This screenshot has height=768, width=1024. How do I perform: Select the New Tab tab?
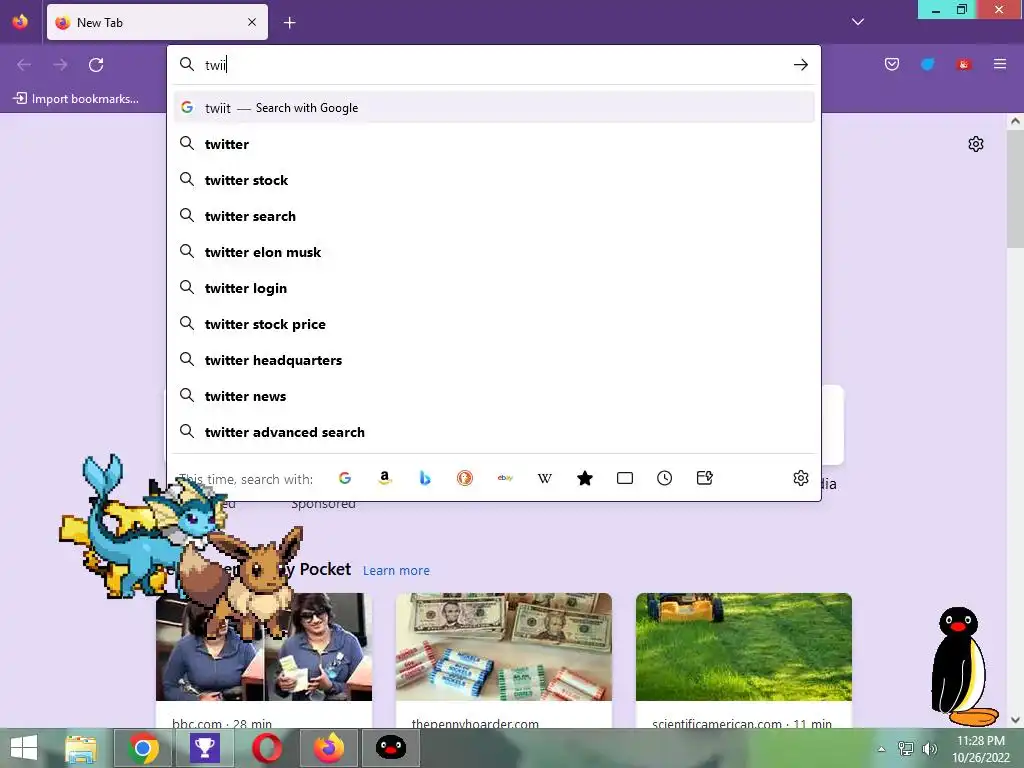tap(157, 22)
